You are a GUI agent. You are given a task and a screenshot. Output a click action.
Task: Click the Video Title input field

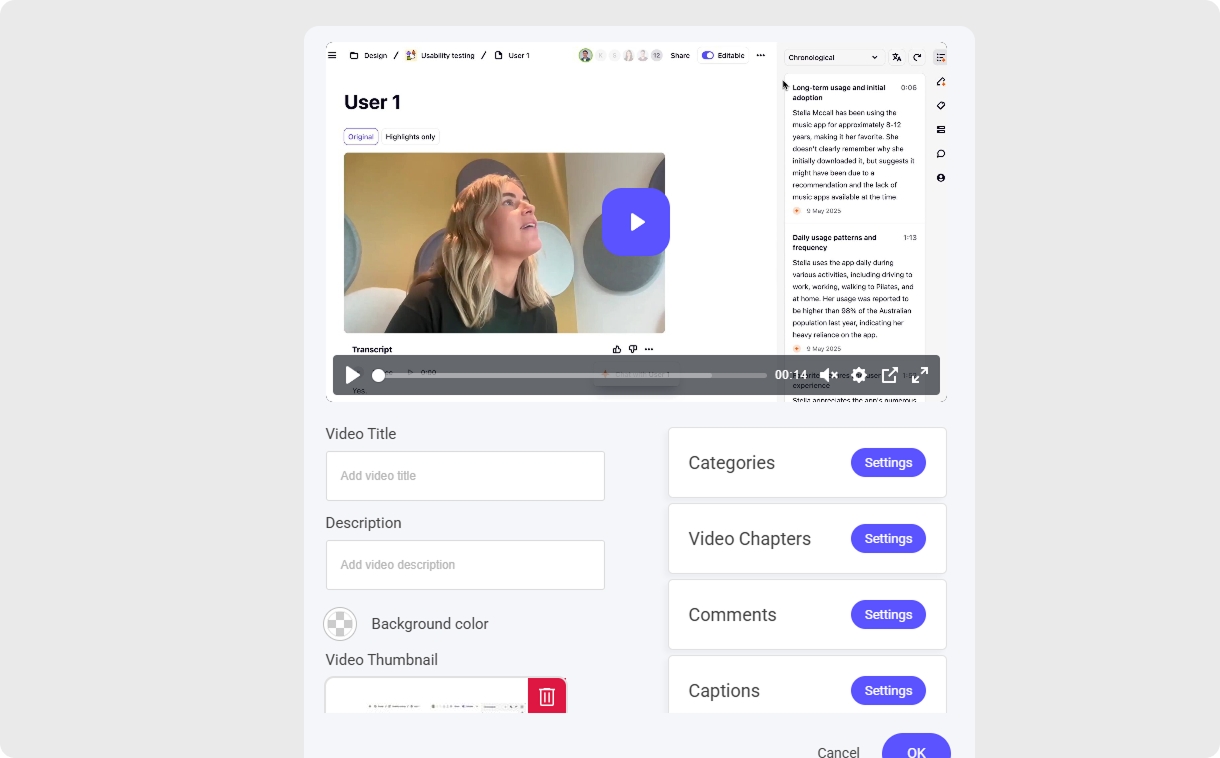point(465,476)
